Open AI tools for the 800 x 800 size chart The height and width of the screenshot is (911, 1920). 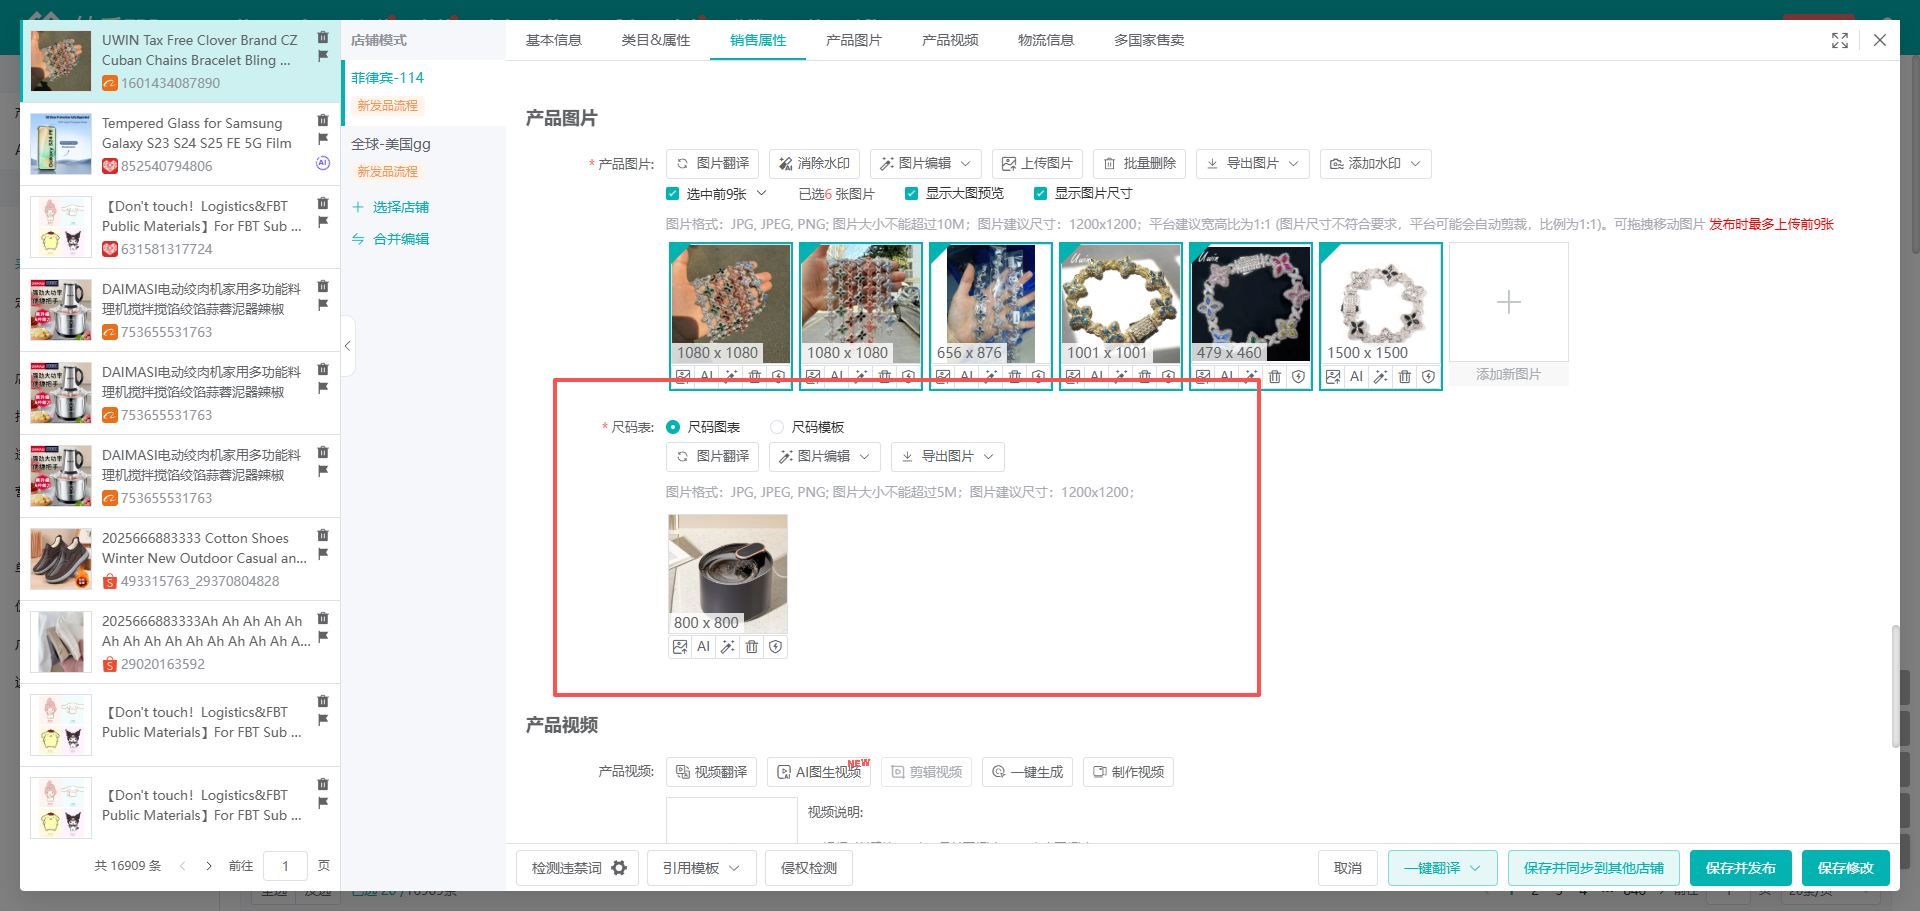pos(703,647)
